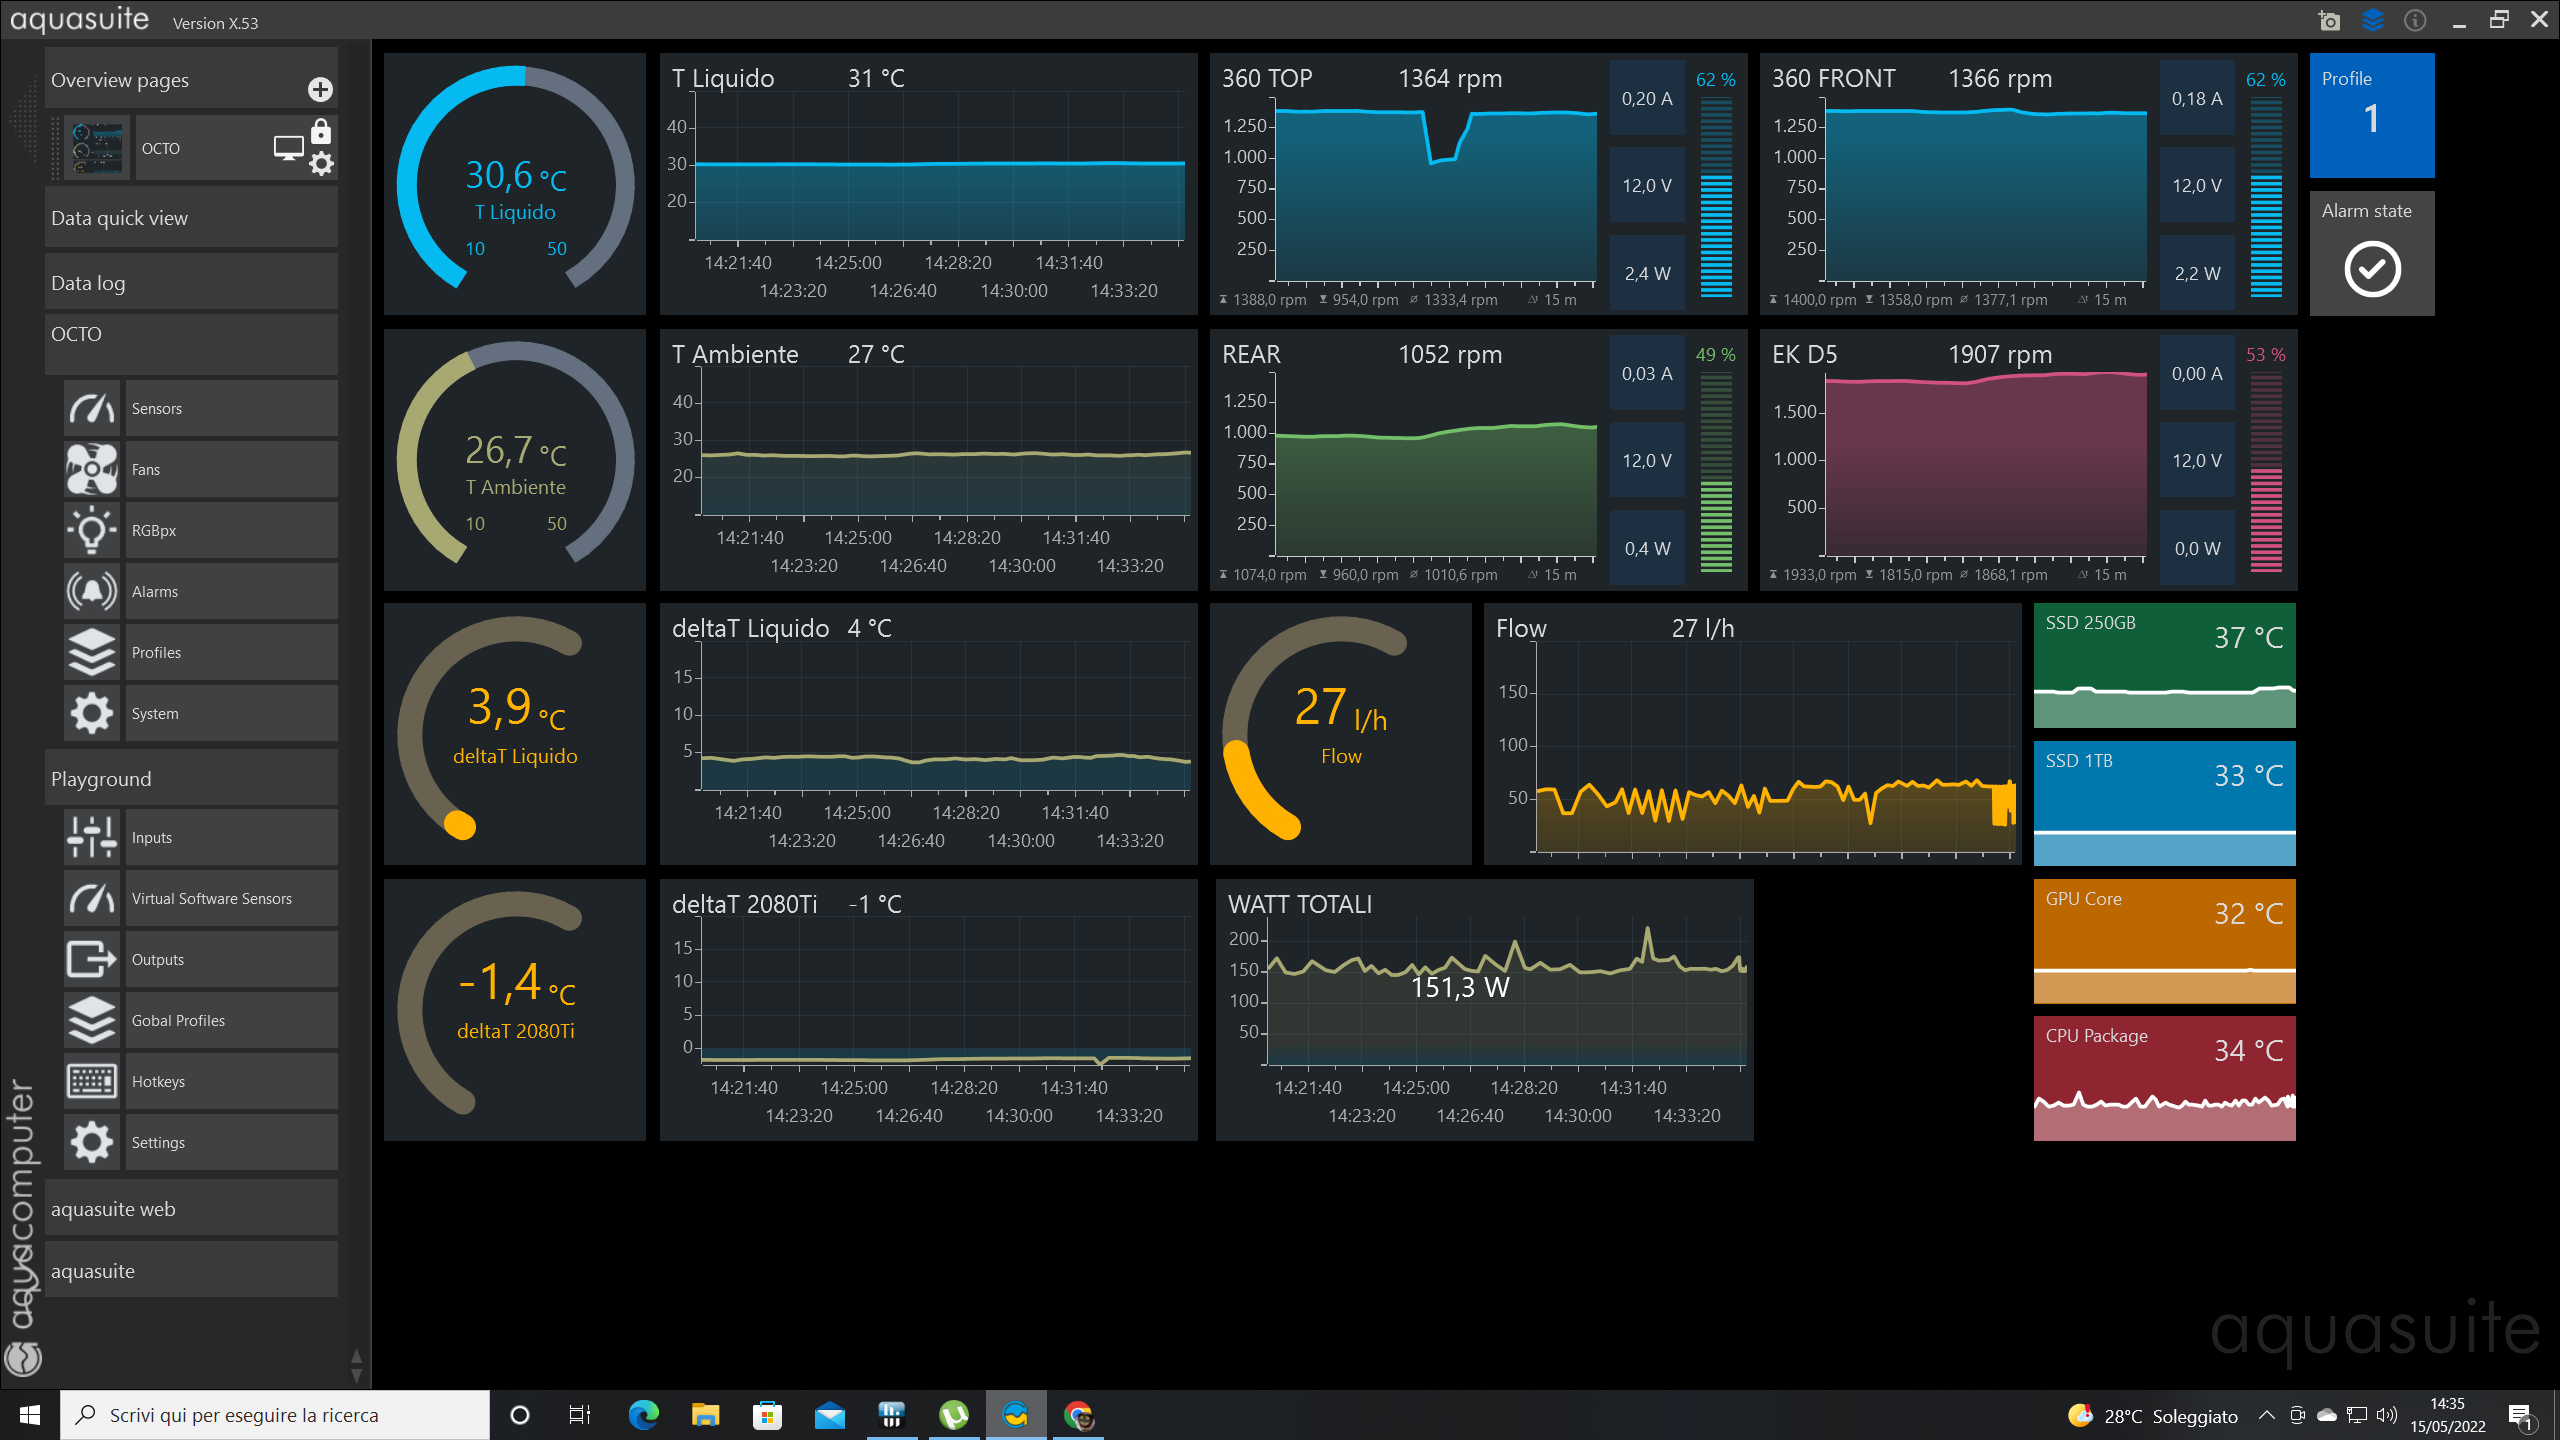Toggle desktop mode monitor icon for OCTO page
The width and height of the screenshot is (2560, 1440).
(x=289, y=149)
